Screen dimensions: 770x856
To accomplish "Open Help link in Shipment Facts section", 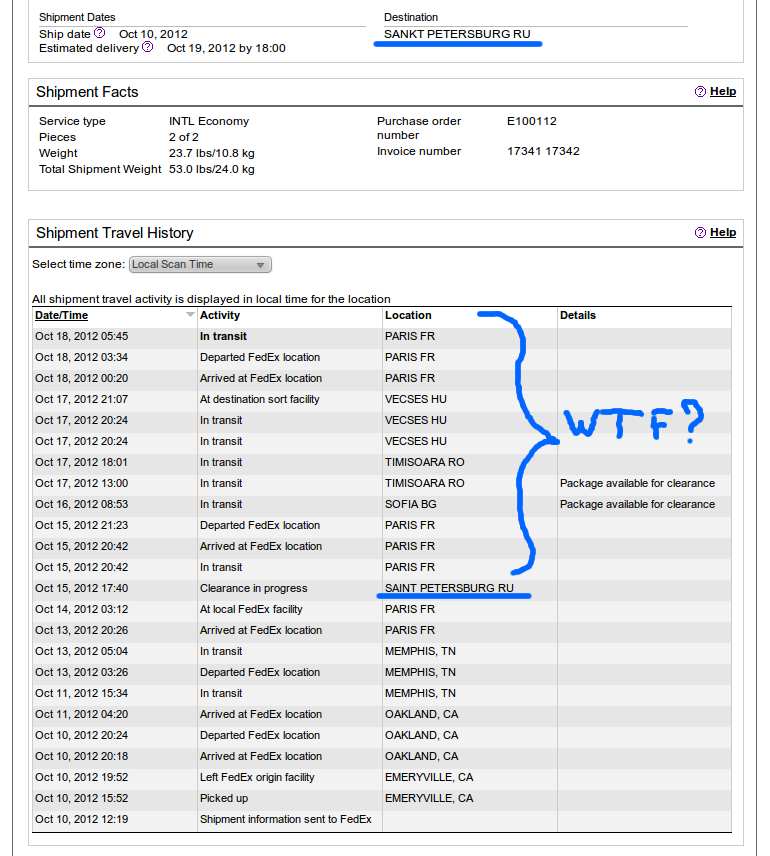I will point(723,91).
